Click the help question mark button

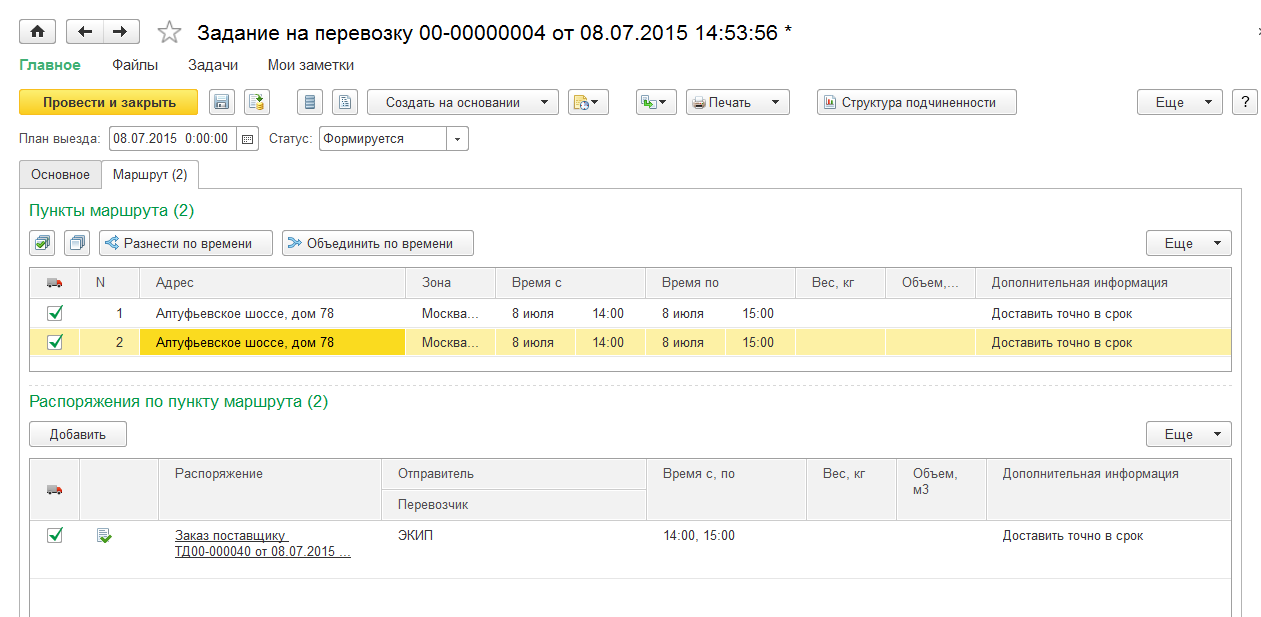[1244, 102]
